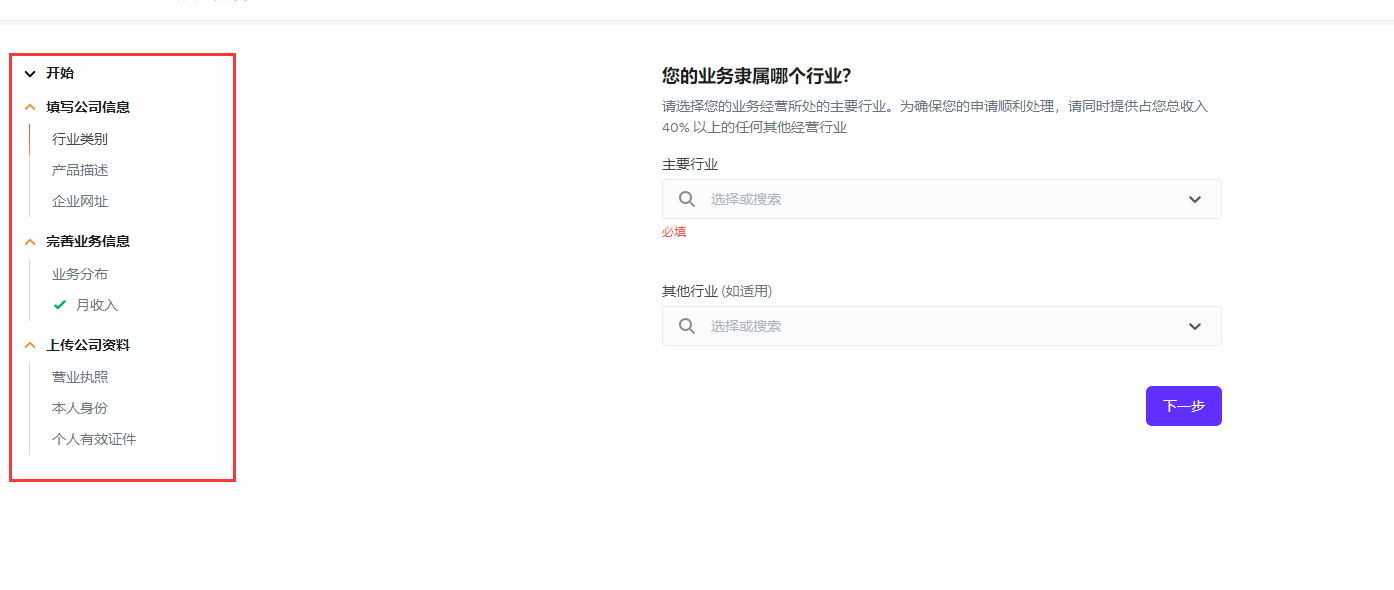Collapse the 完善业务信息 section
This screenshot has height=590, width=1394.
click(x=30, y=241)
